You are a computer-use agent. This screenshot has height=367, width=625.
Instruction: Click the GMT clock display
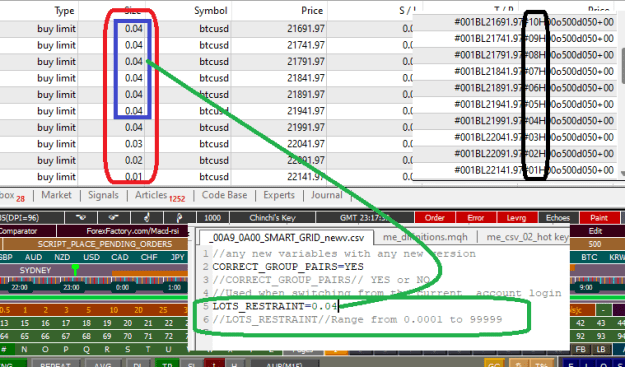point(364,218)
